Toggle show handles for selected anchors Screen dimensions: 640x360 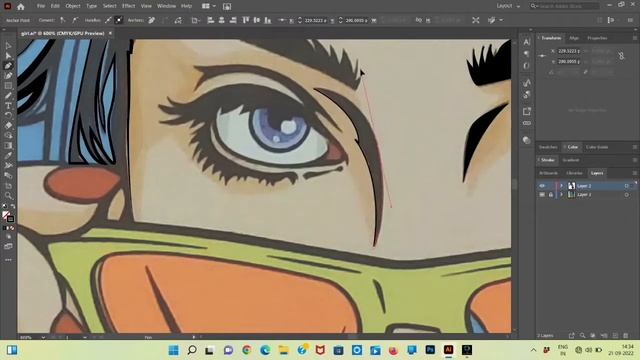pos(108,20)
